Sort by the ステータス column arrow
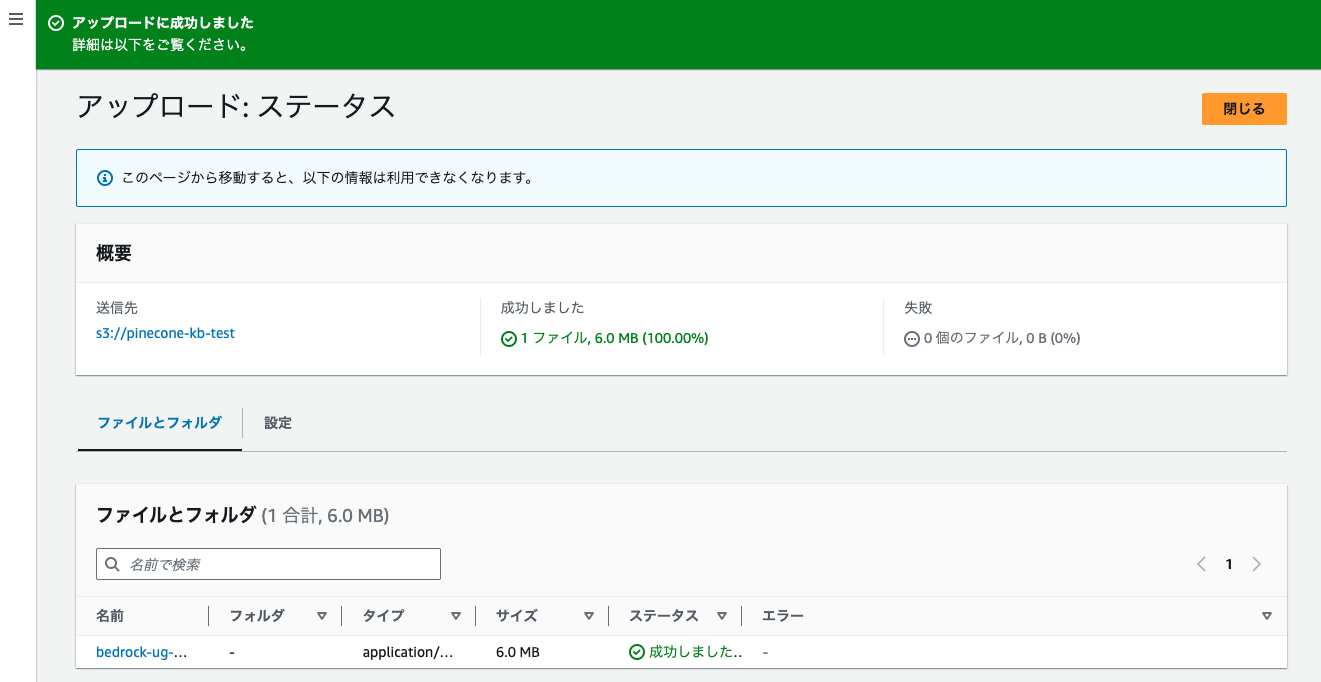Viewport: 1321px width, 682px height. [x=722, y=616]
